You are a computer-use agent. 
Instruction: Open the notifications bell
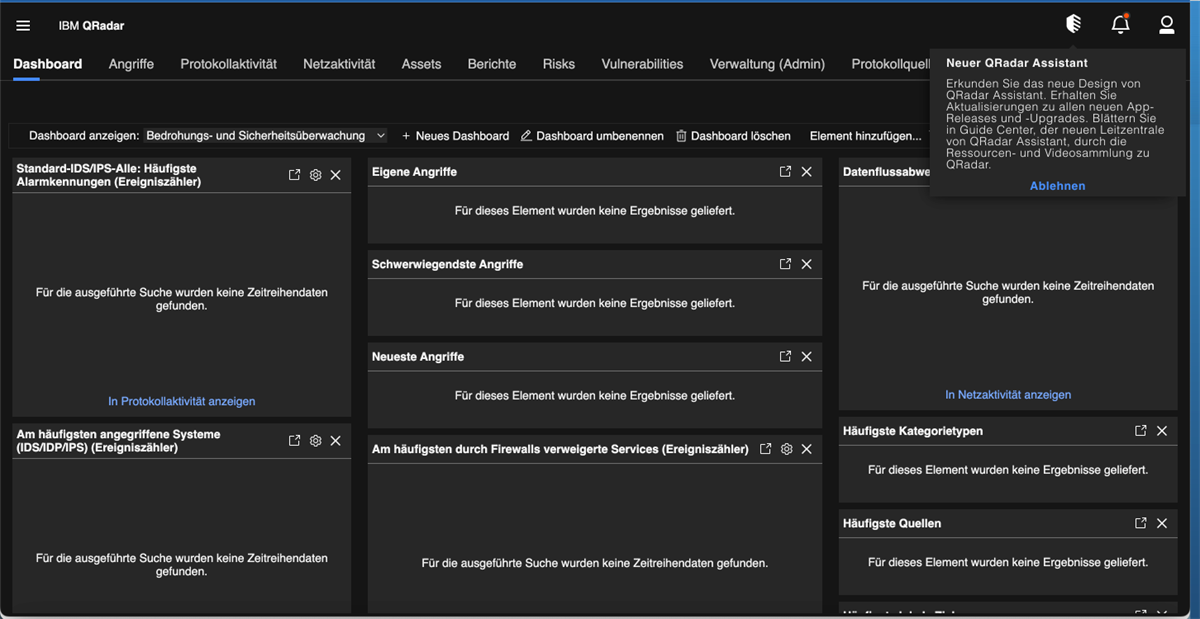tap(1120, 25)
